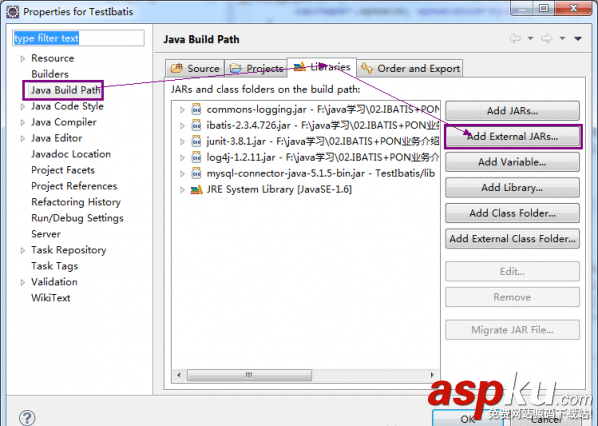Select WikiText in the tree
598x426 pixels.
(51, 298)
